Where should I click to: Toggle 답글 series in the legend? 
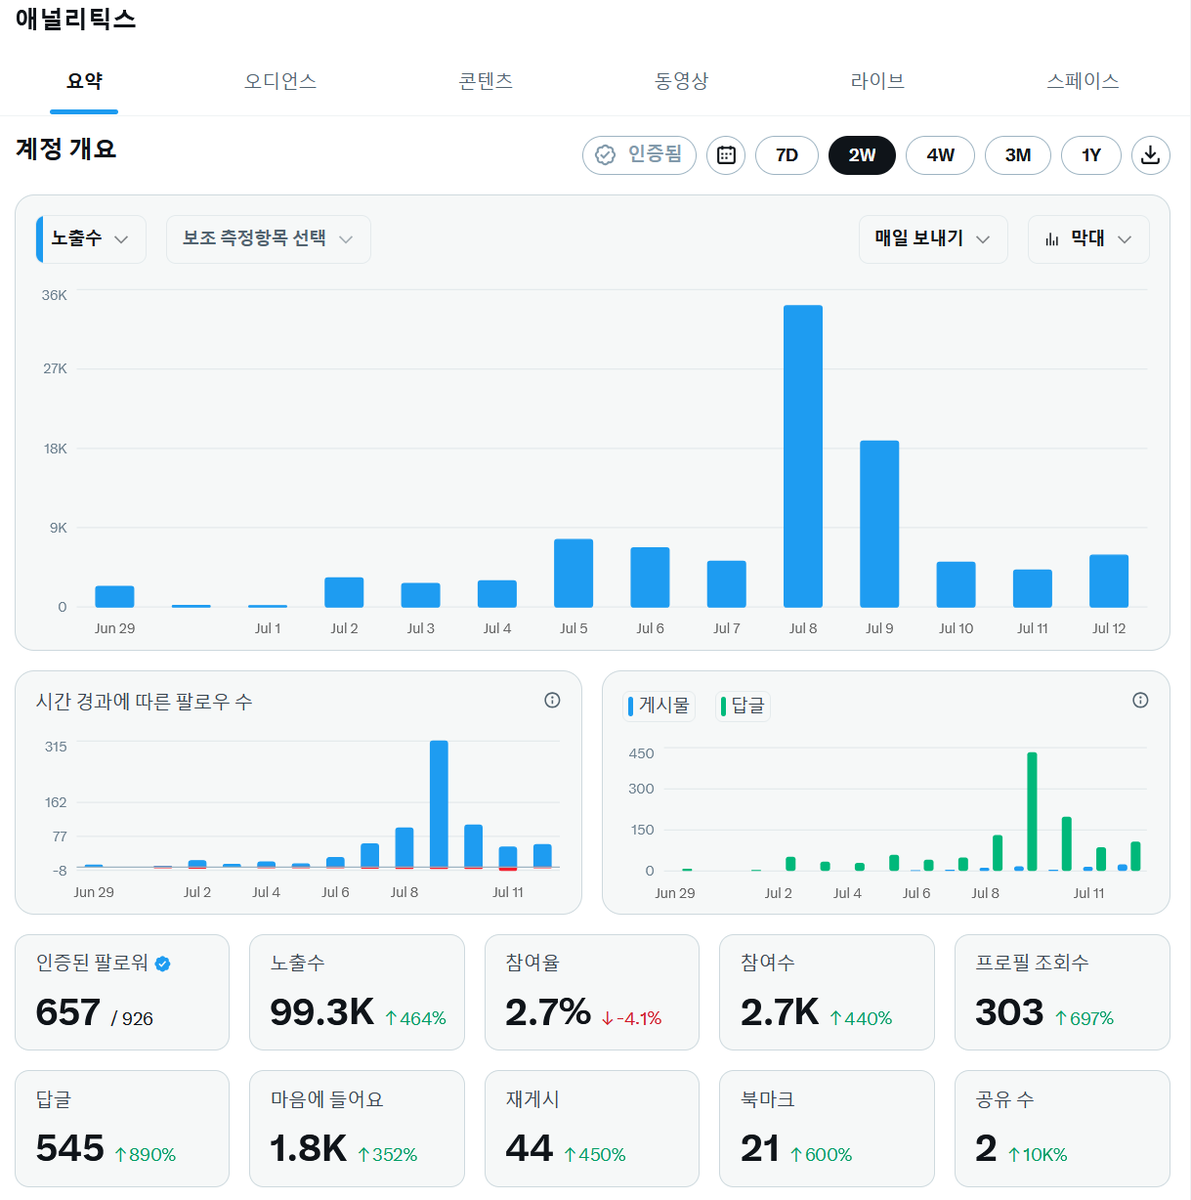(743, 706)
